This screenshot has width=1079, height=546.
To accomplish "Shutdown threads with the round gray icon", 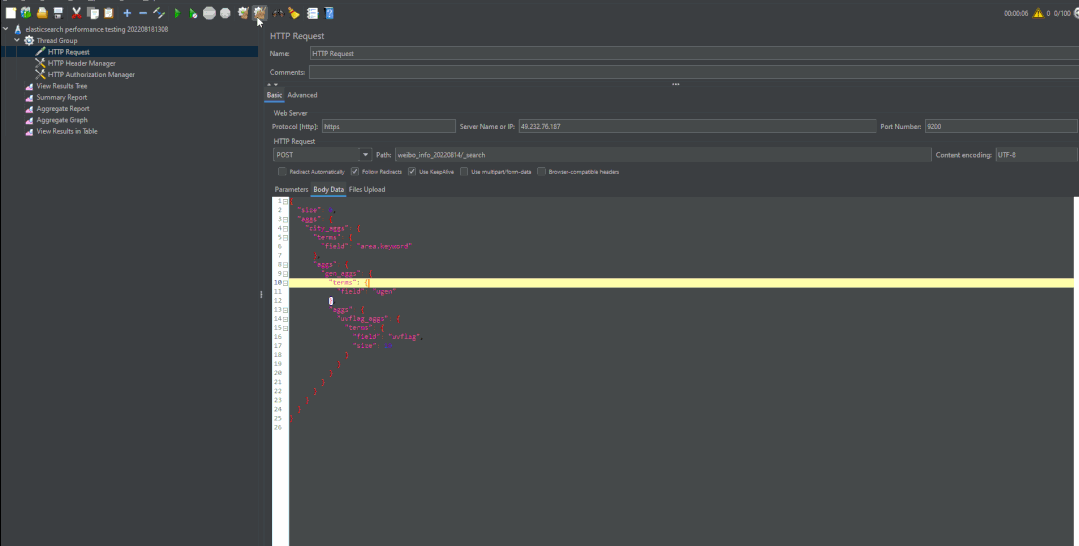I will (x=225, y=13).
